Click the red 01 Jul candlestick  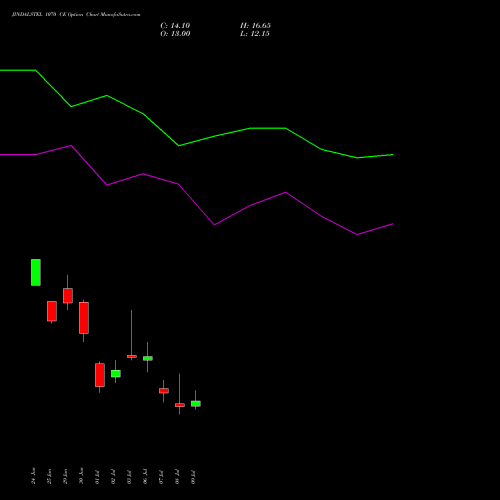tap(100, 375)
